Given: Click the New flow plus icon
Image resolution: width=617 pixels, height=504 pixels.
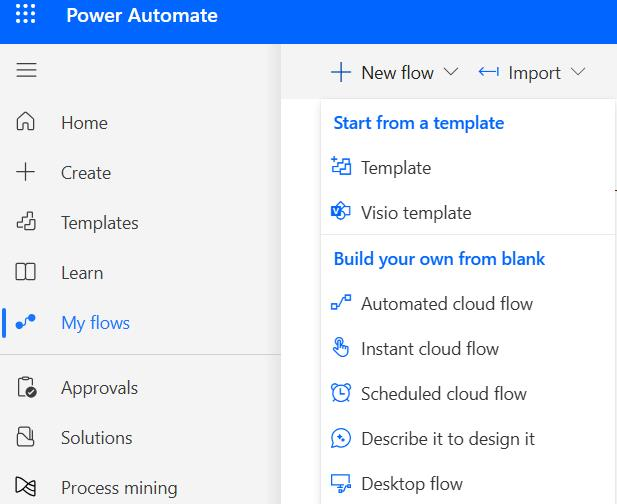Looking at the screenshot, I should point(341,72).
